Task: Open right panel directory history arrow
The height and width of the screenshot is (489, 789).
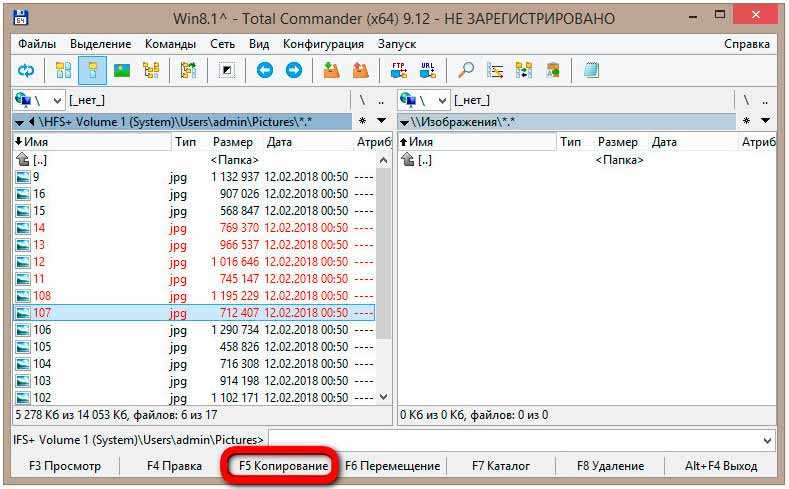Action: coord(765,120)
